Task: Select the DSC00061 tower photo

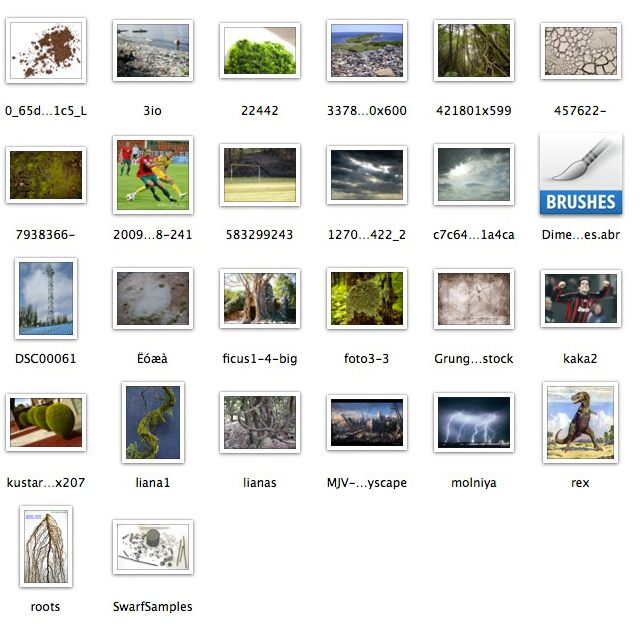Action: (x=46, y=298)
